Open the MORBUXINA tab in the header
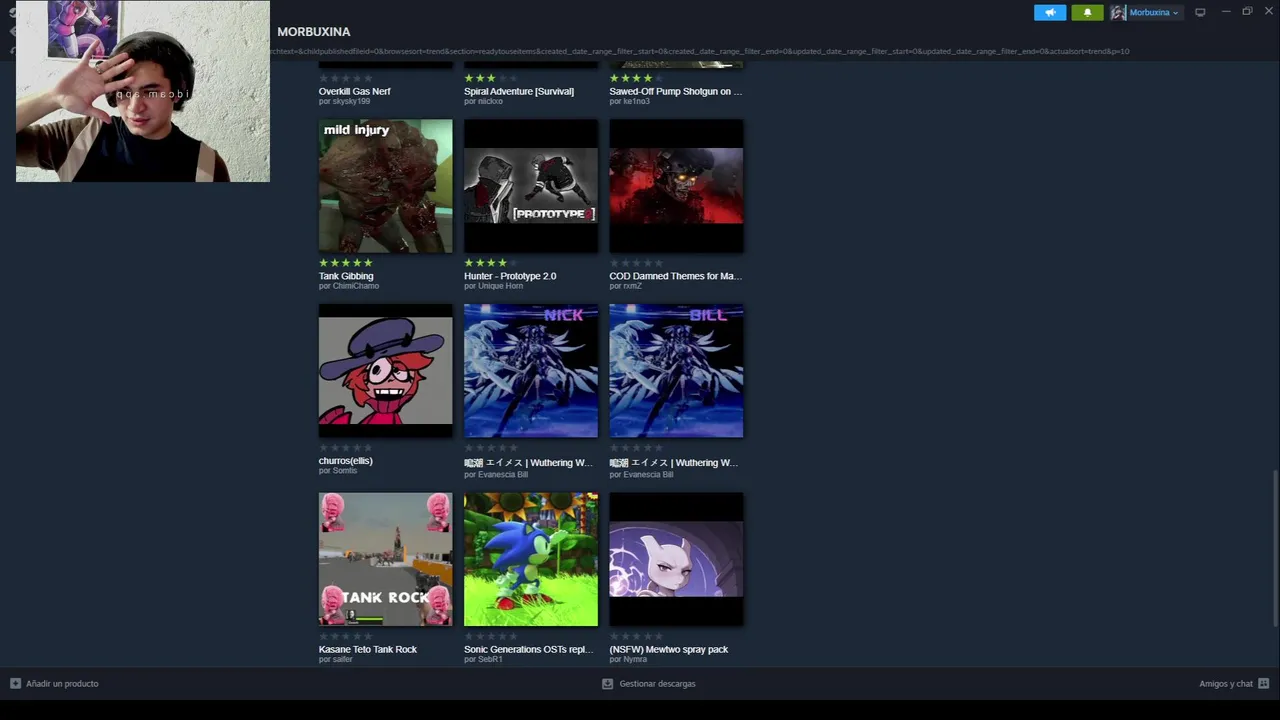The height and width of the screenshot is (720, 1280). click(314, 32)
